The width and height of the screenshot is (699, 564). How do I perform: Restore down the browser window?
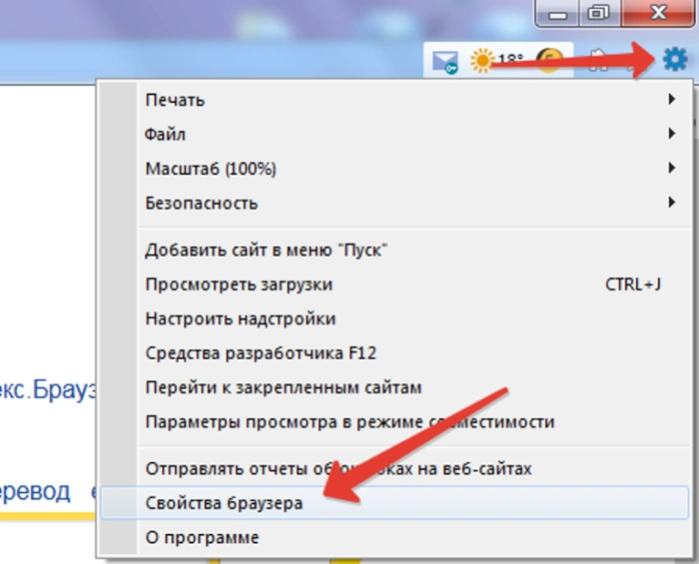(x=599, y=13)
